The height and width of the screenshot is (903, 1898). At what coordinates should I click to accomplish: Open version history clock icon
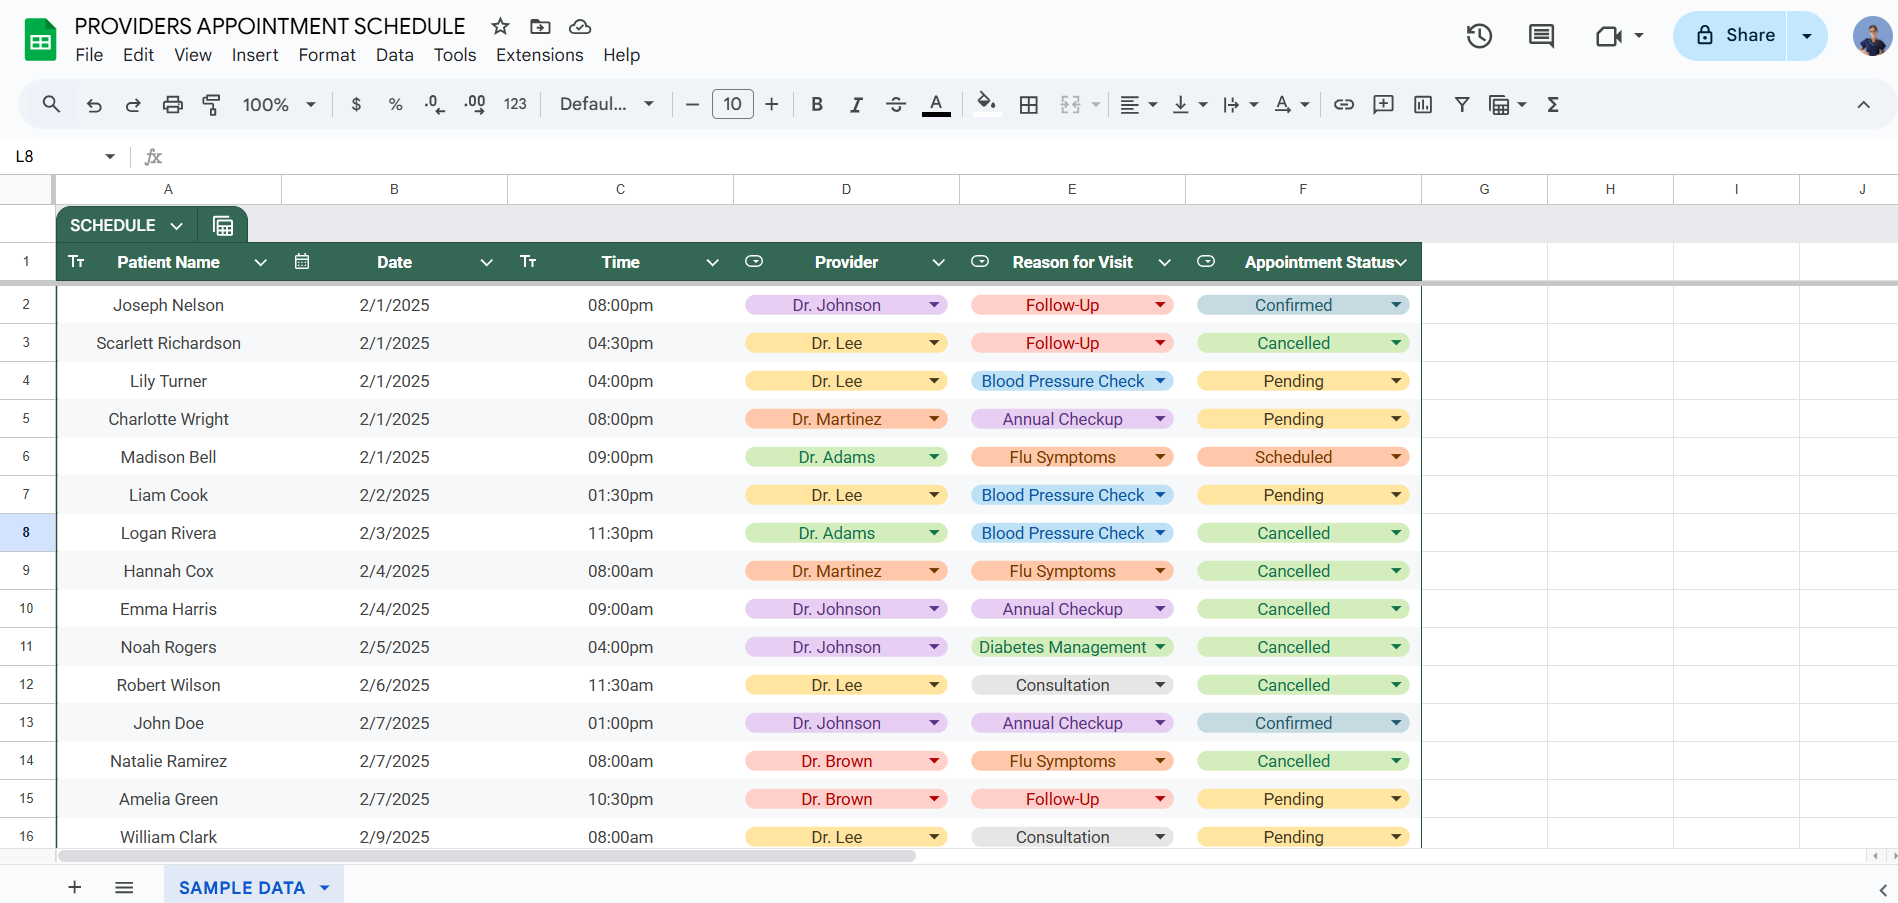coord(1479,36)
